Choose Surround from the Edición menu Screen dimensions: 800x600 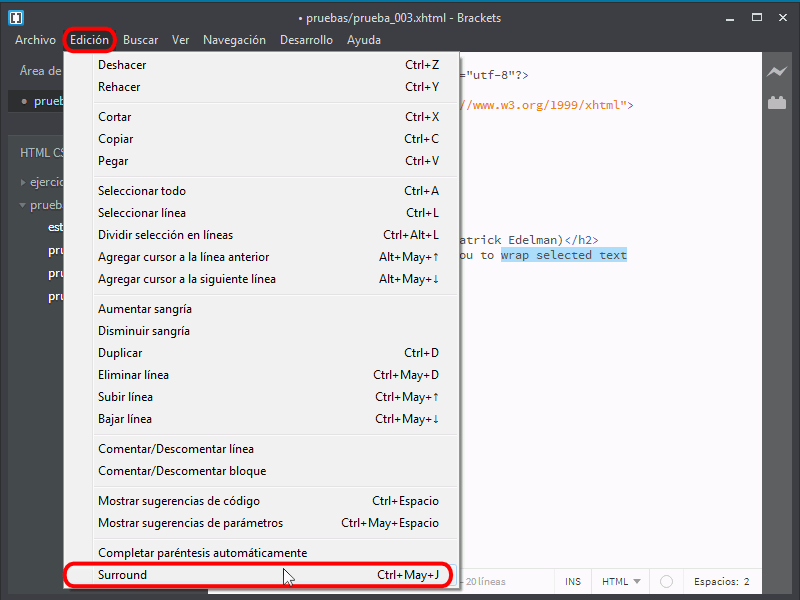click(x=261, y=575)
